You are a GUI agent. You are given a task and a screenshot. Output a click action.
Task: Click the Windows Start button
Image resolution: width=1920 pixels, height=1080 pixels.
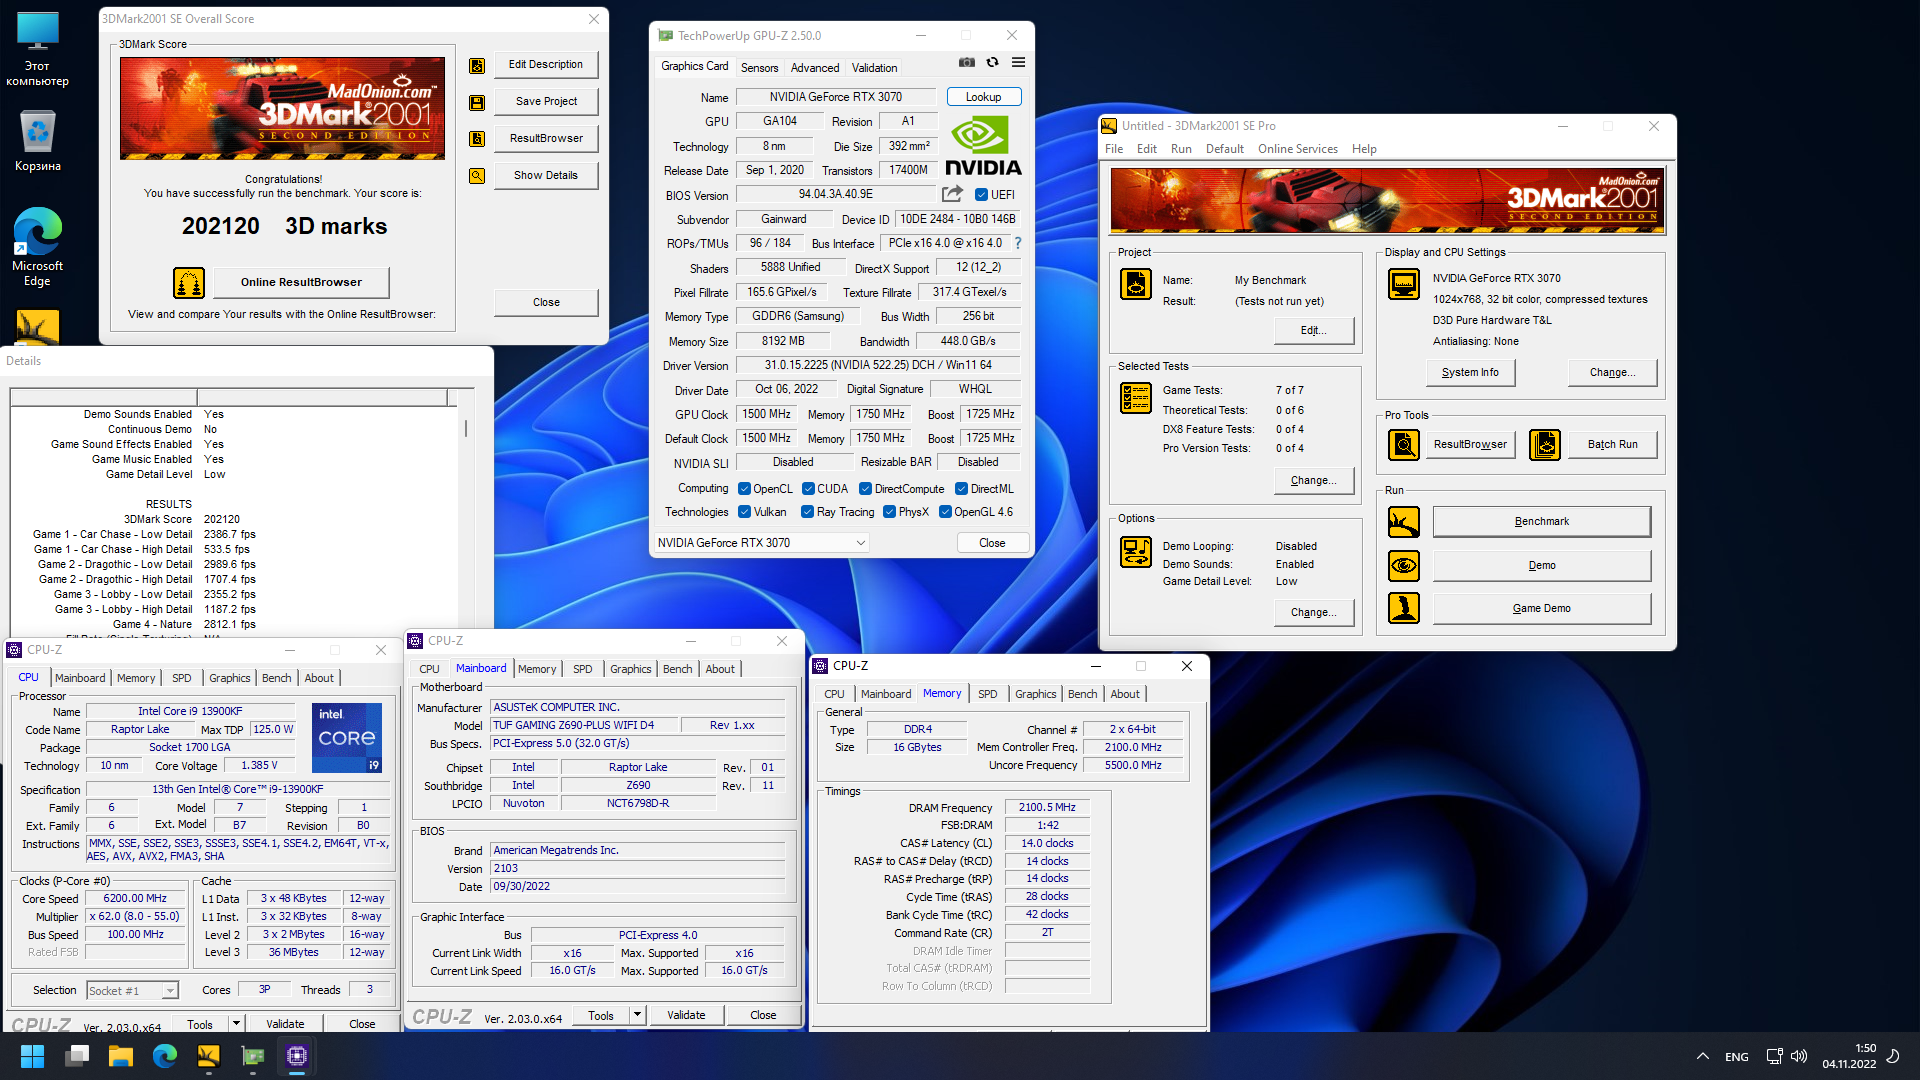pyautogui.click(x=32, y=1056)
